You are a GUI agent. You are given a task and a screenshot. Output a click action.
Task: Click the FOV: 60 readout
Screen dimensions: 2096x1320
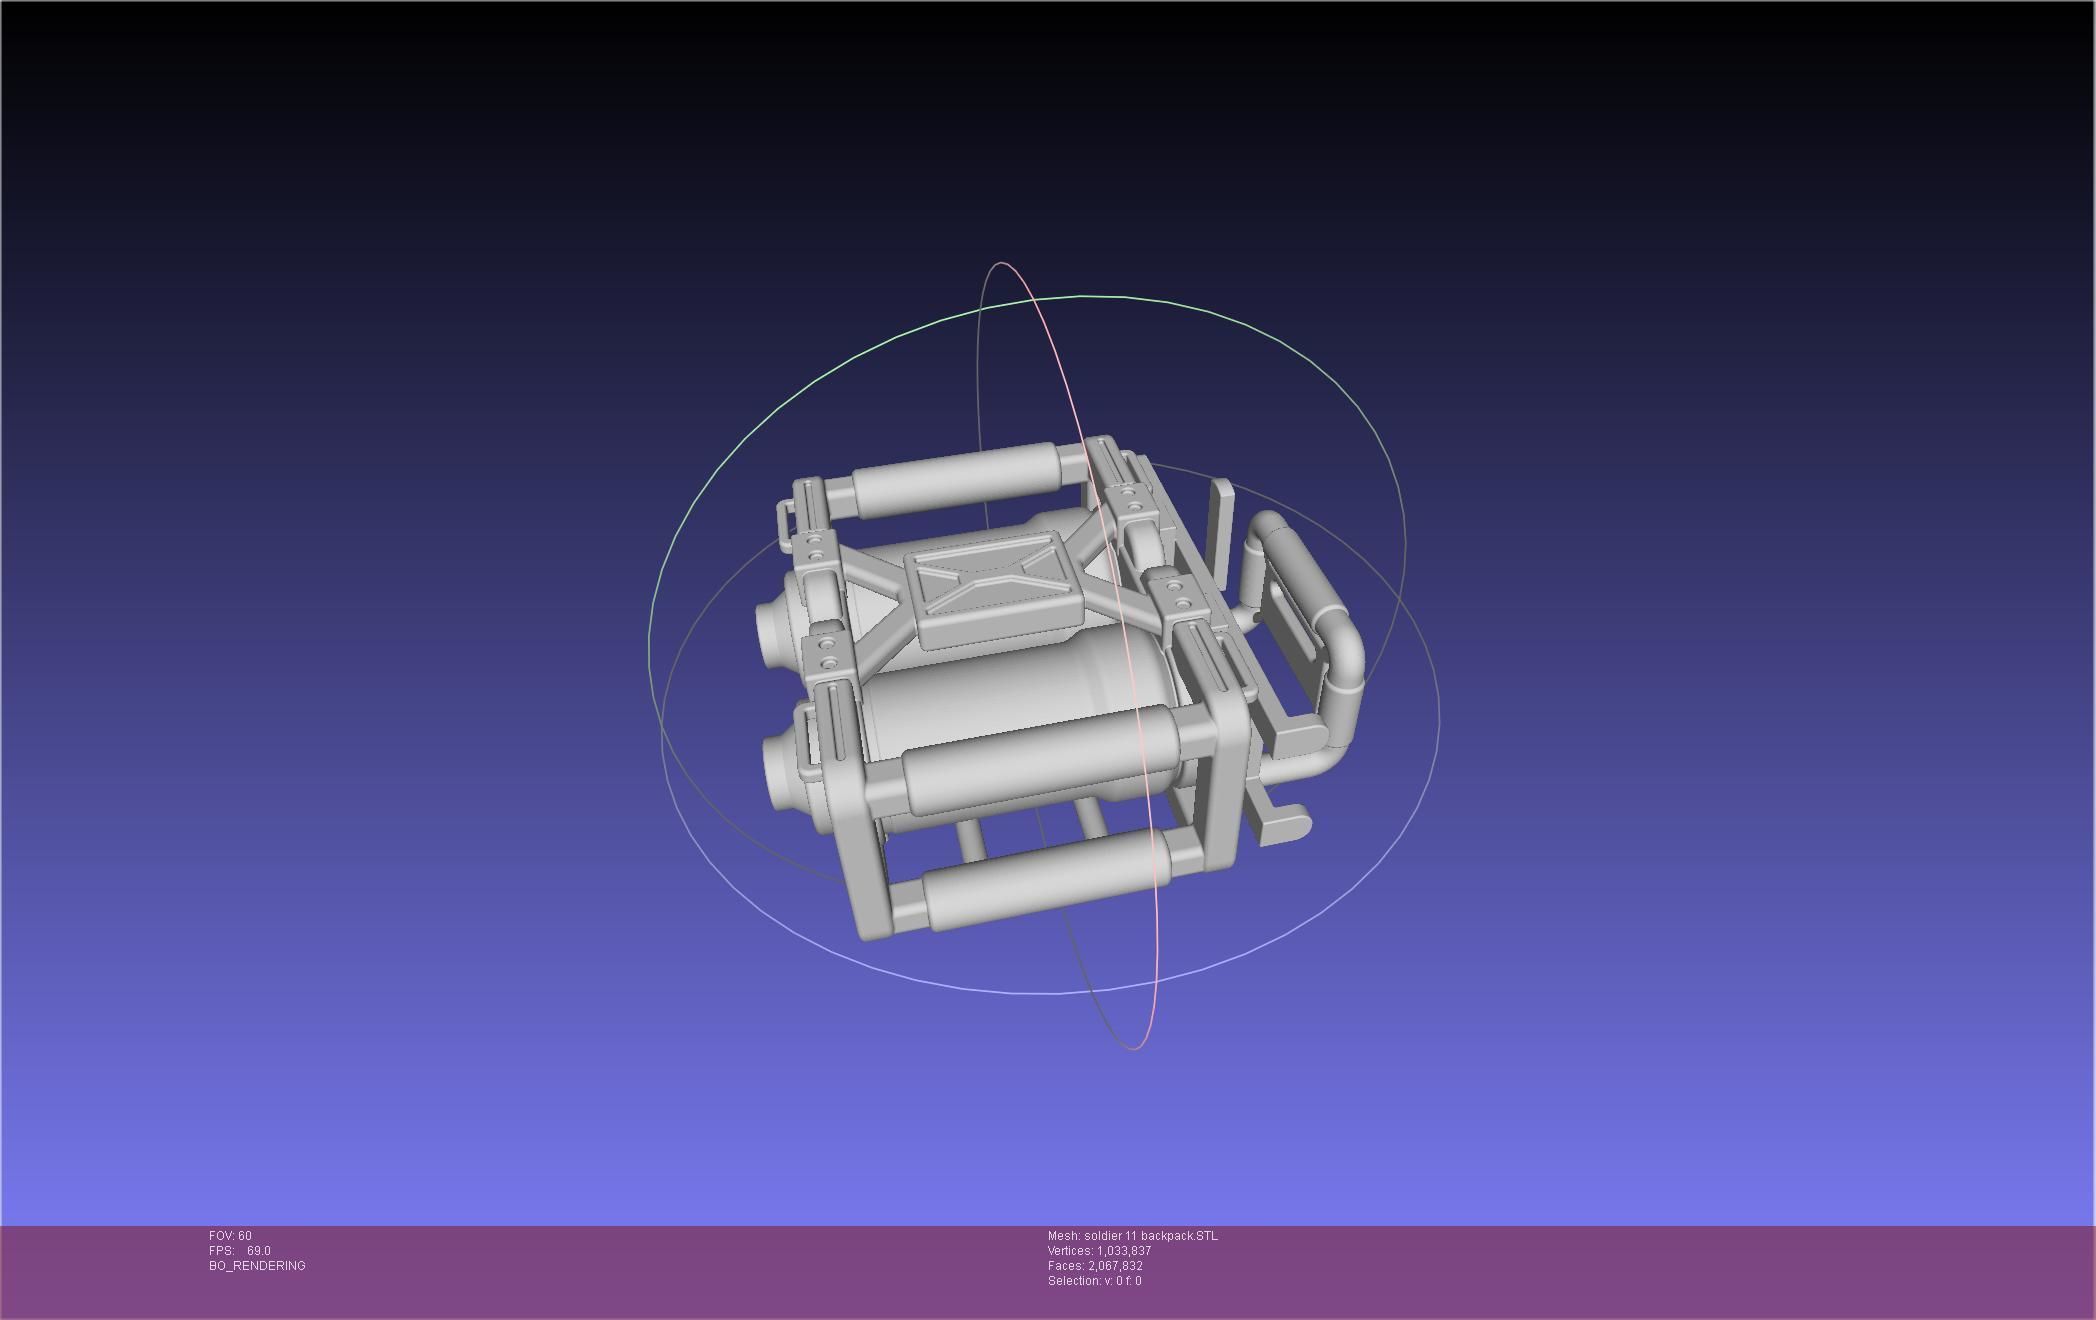(230, 1236)
